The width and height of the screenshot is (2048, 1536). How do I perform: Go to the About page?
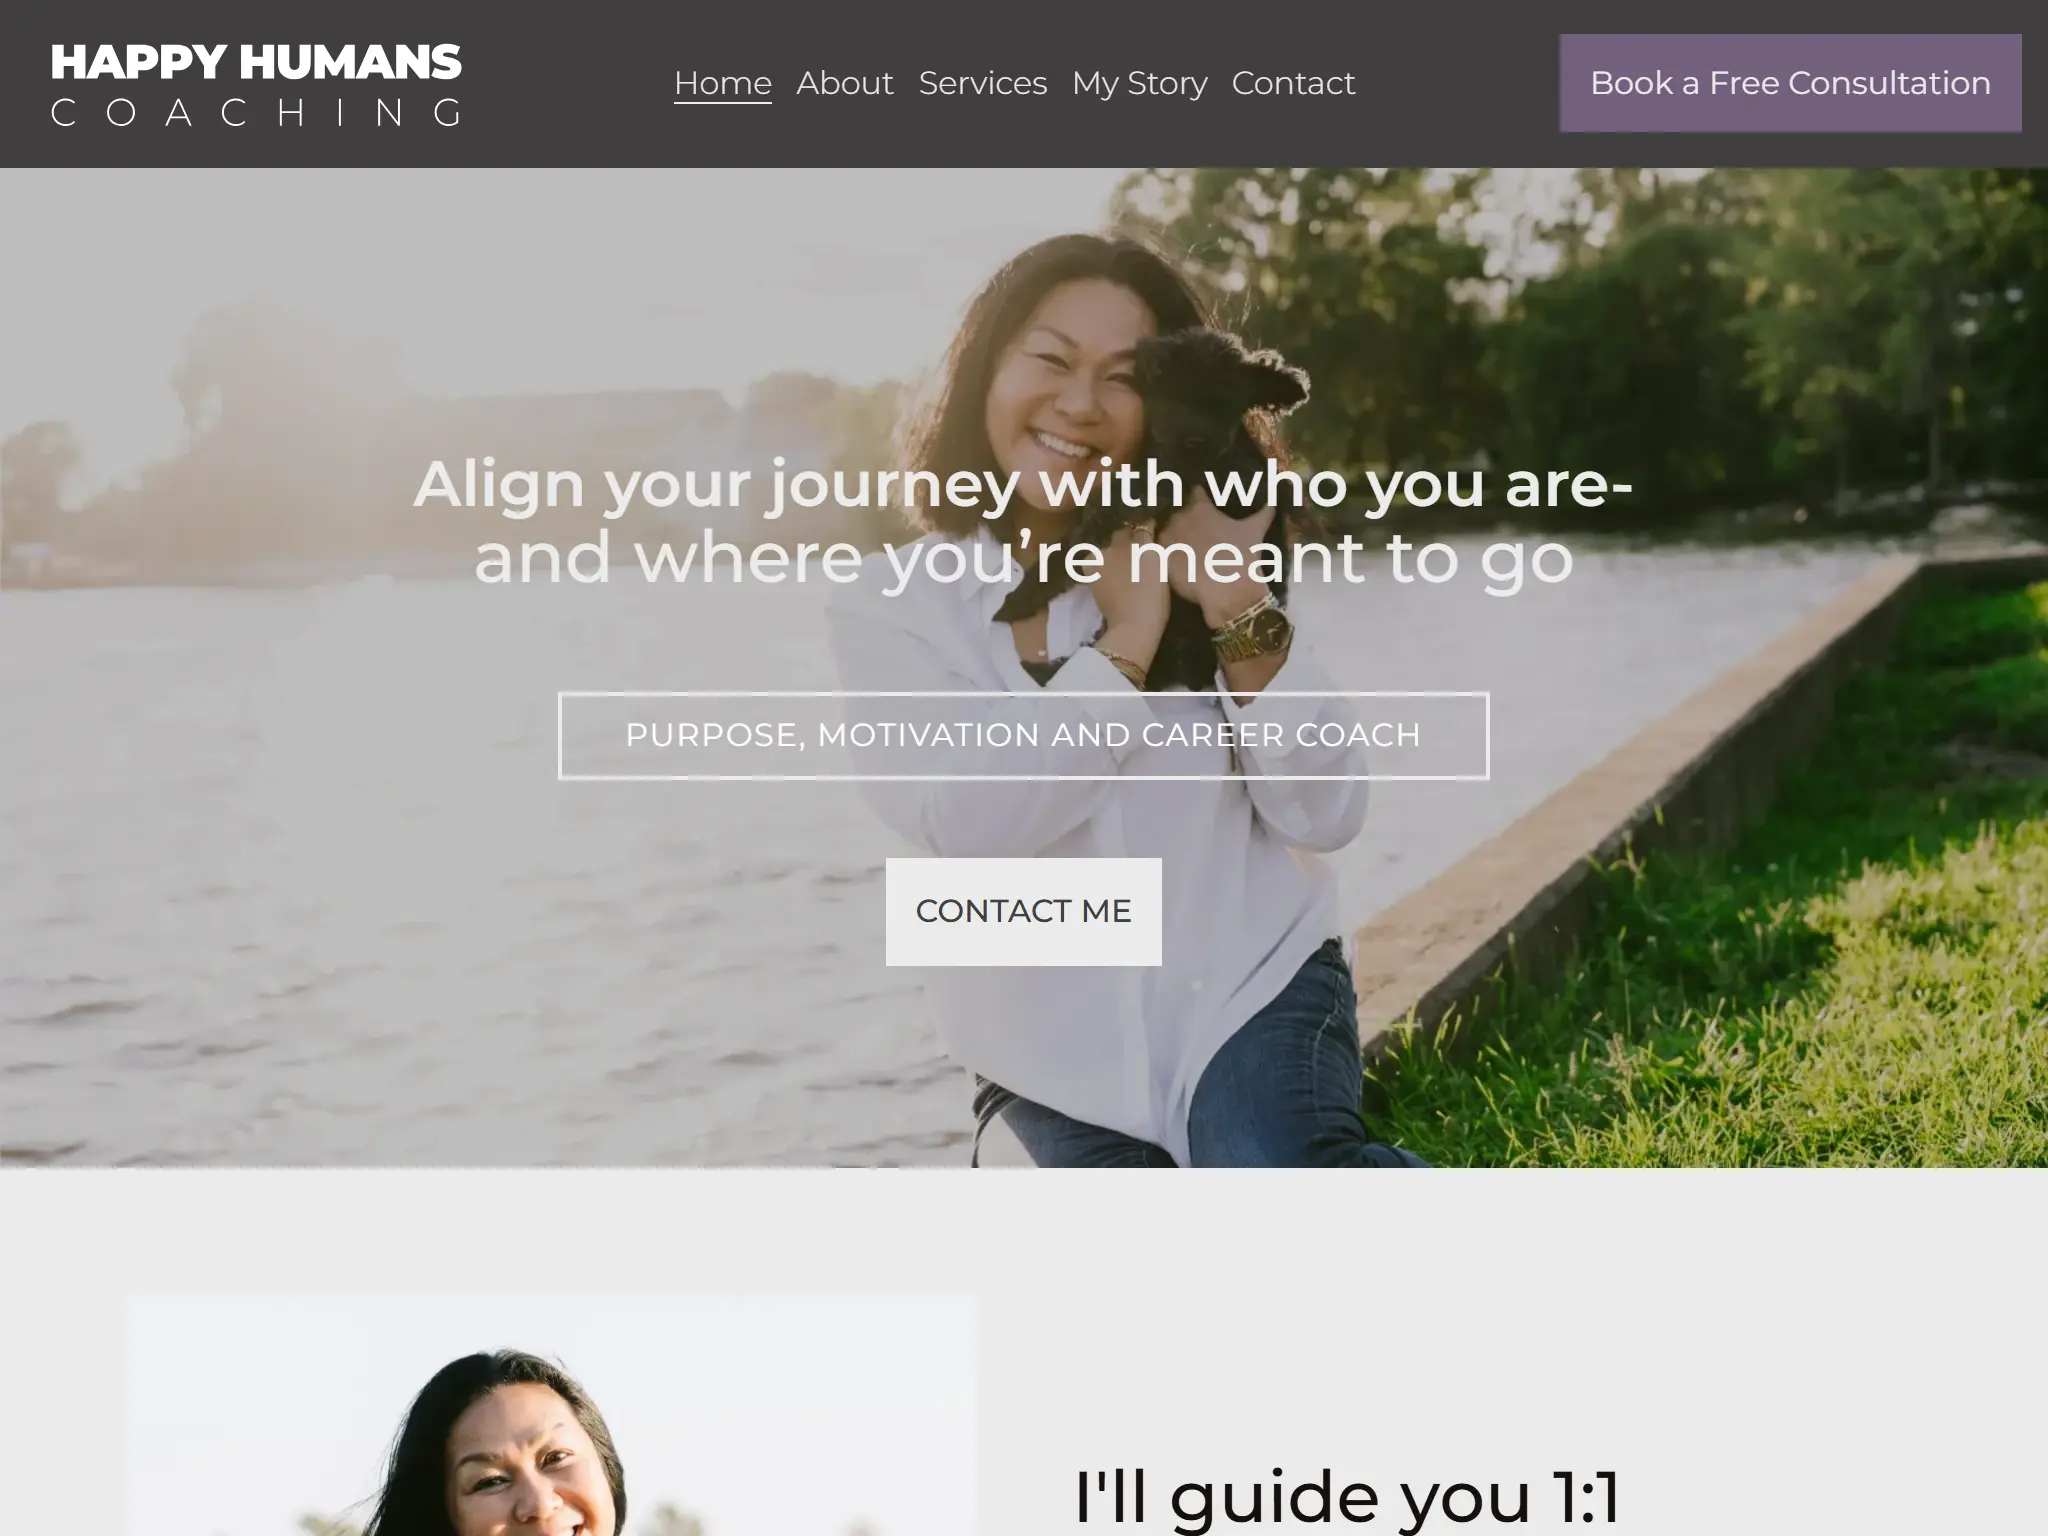(x=845, y=83)
